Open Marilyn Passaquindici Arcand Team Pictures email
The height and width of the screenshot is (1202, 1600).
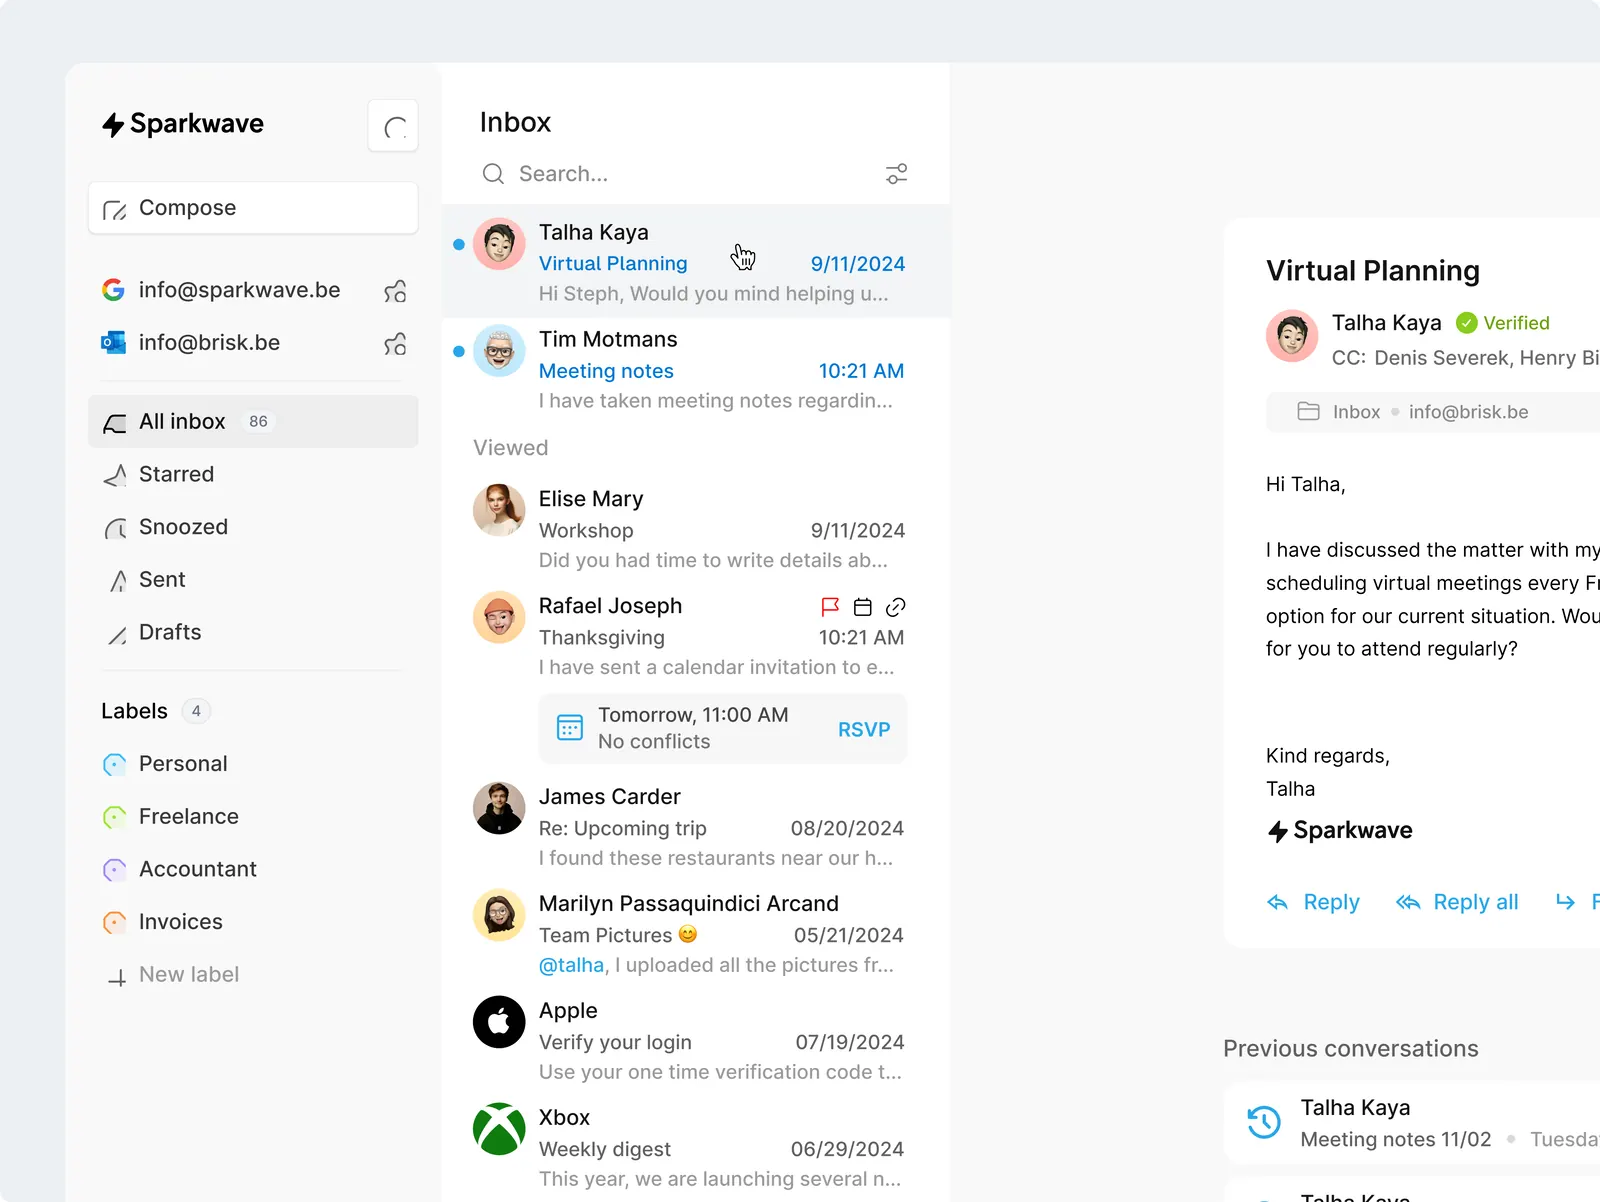pos(696,934)
